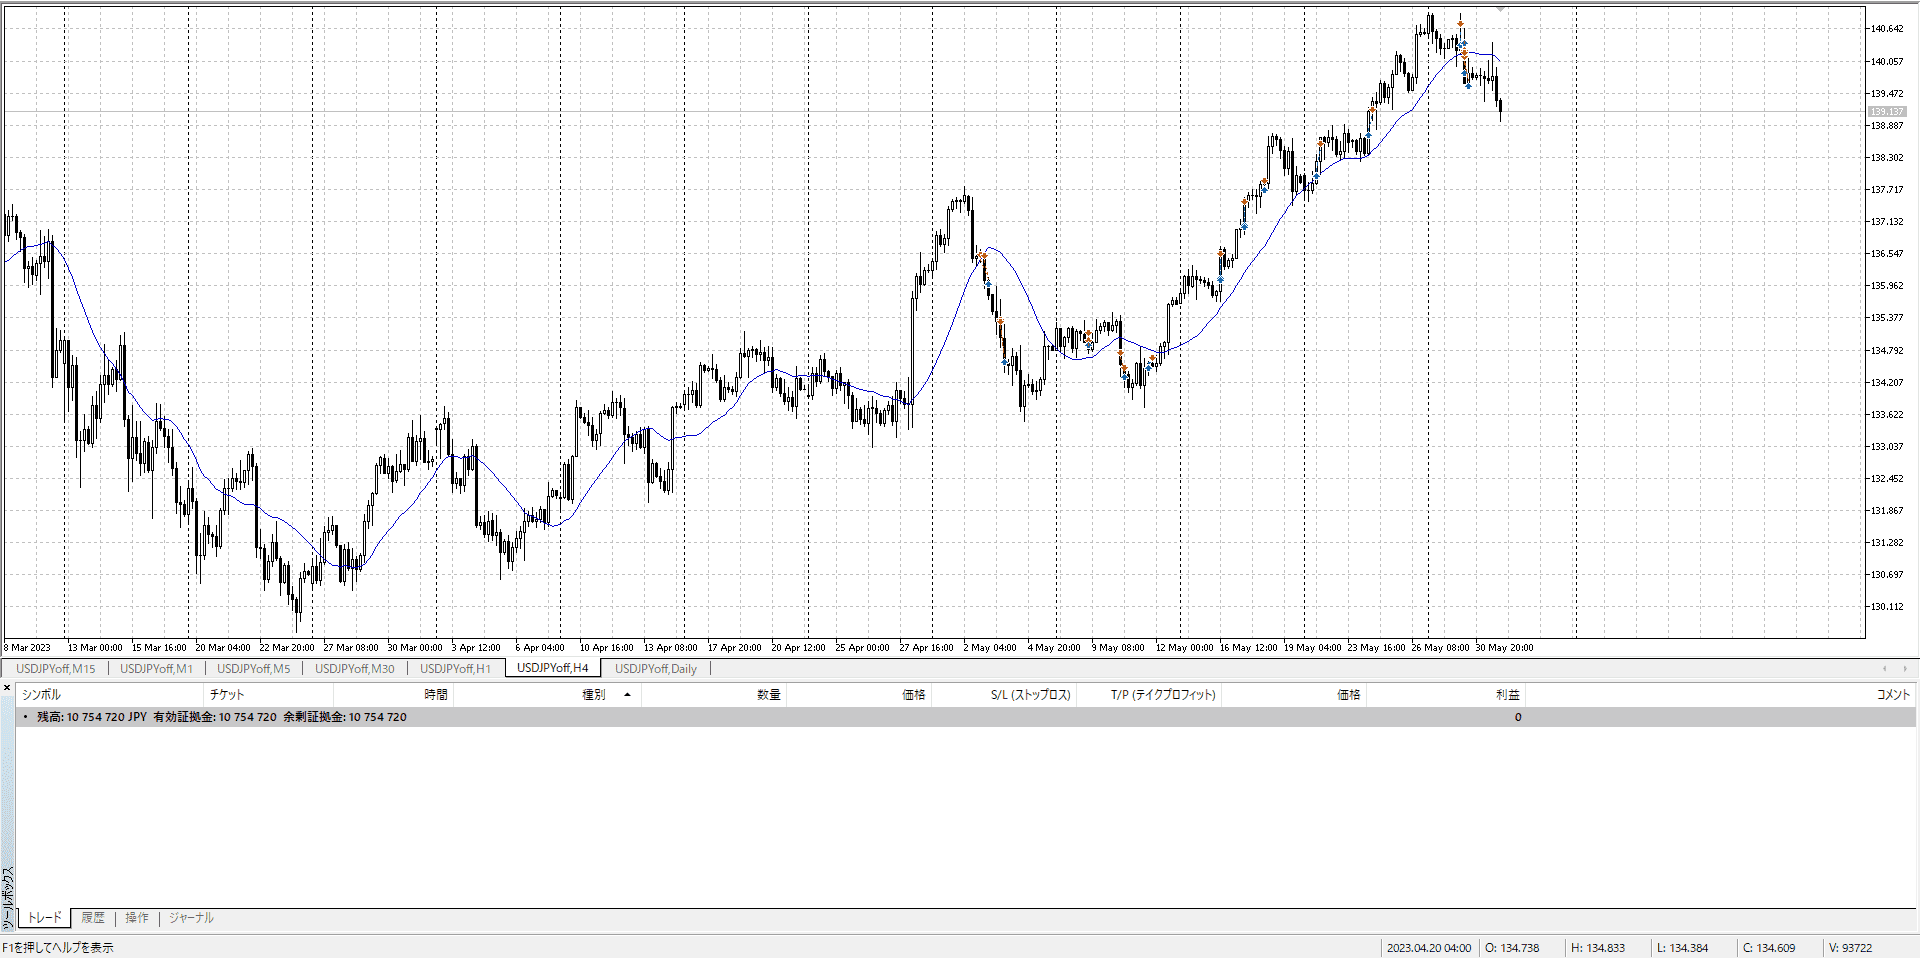Switch to USDJPYoff,M5 chart tab
Image resolution: width=1920 pixels, height=958 pixels.
coord(253,669)
